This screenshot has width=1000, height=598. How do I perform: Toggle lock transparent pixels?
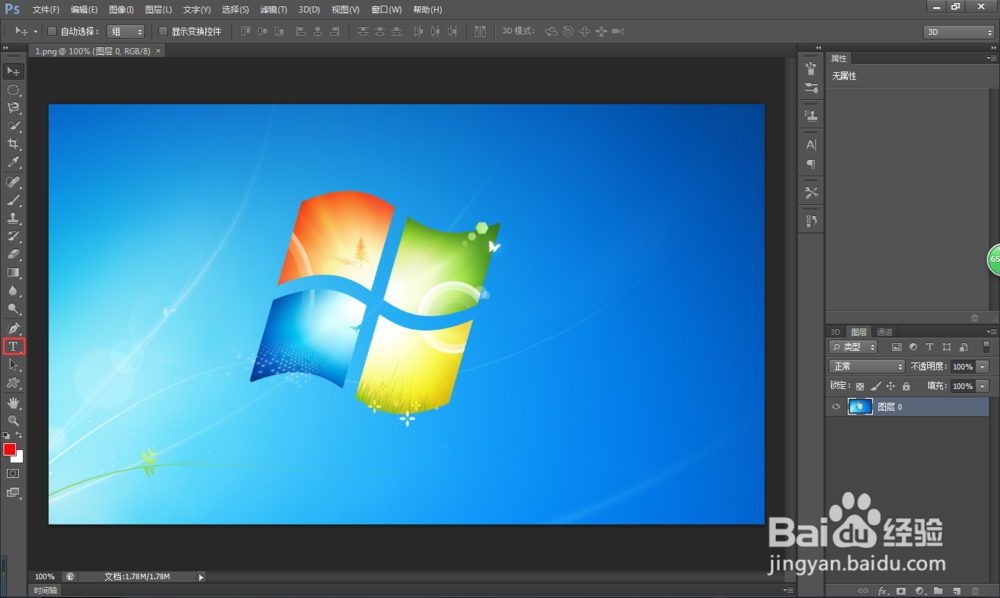click(x=860, y=386)
